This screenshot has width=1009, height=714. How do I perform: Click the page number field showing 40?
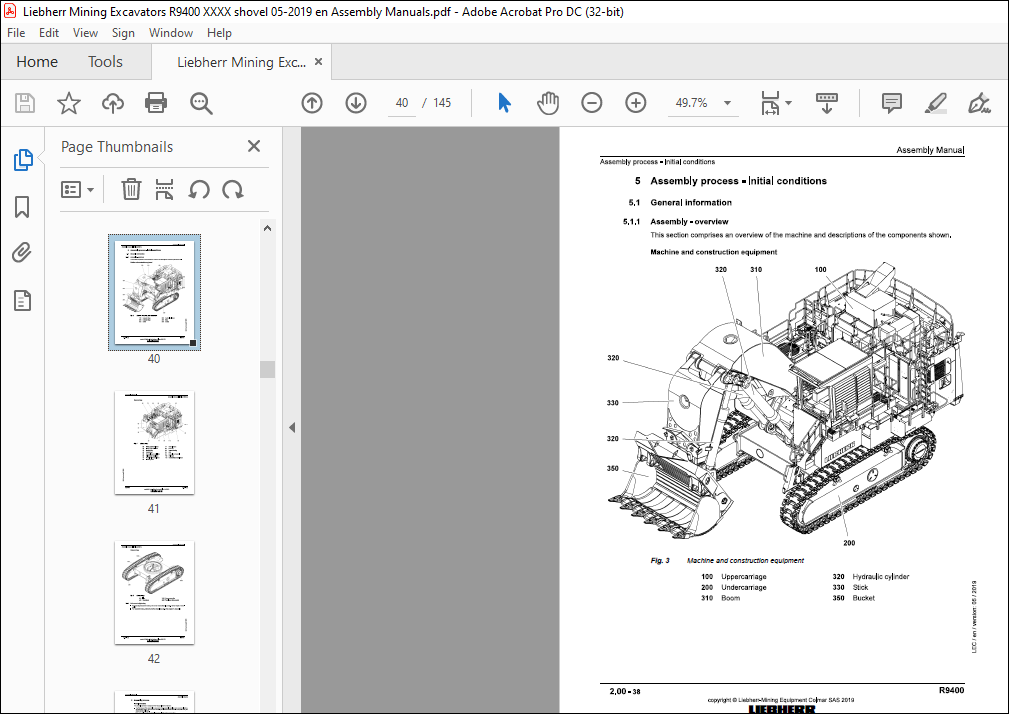[402, 103]
